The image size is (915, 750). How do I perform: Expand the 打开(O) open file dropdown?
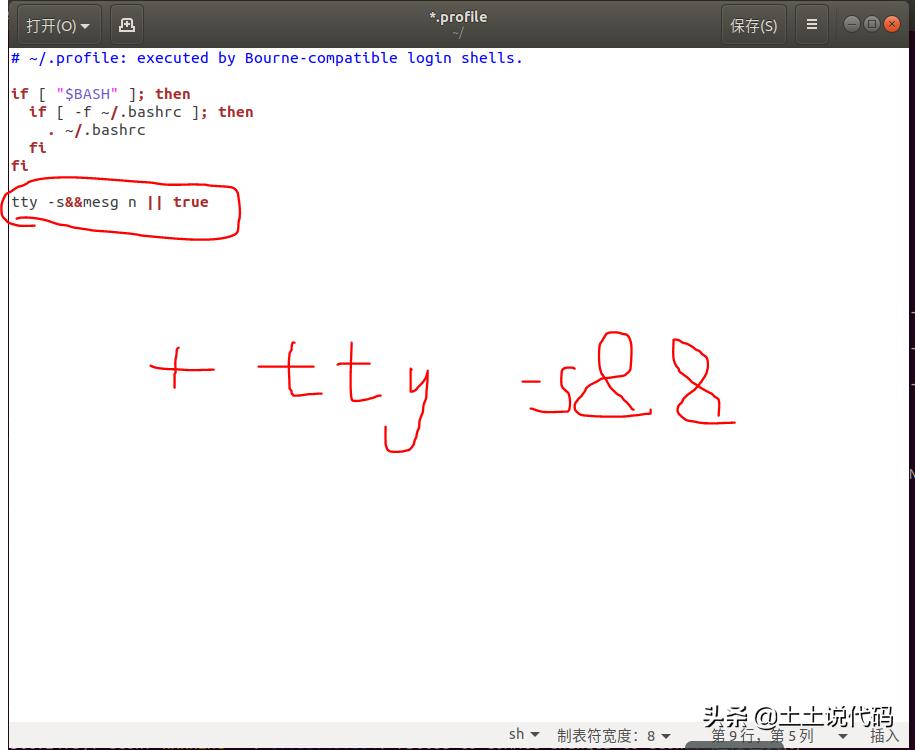point(58,25)
